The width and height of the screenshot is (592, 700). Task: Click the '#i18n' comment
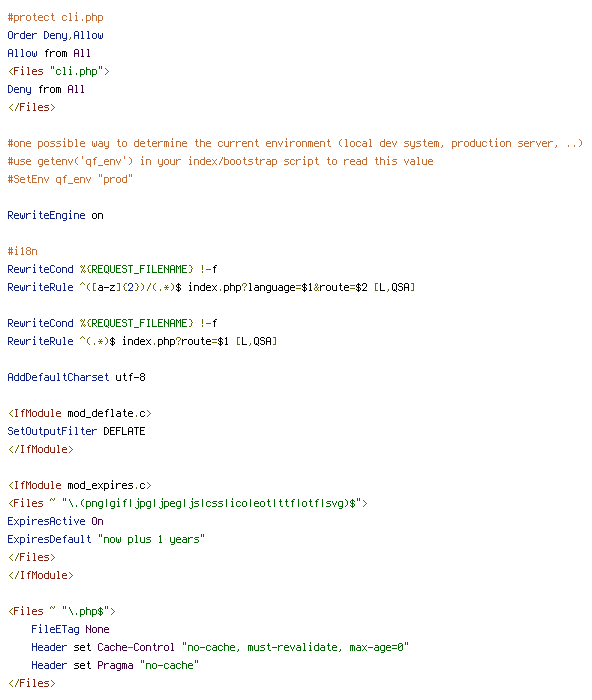click(x=22, y=251)
